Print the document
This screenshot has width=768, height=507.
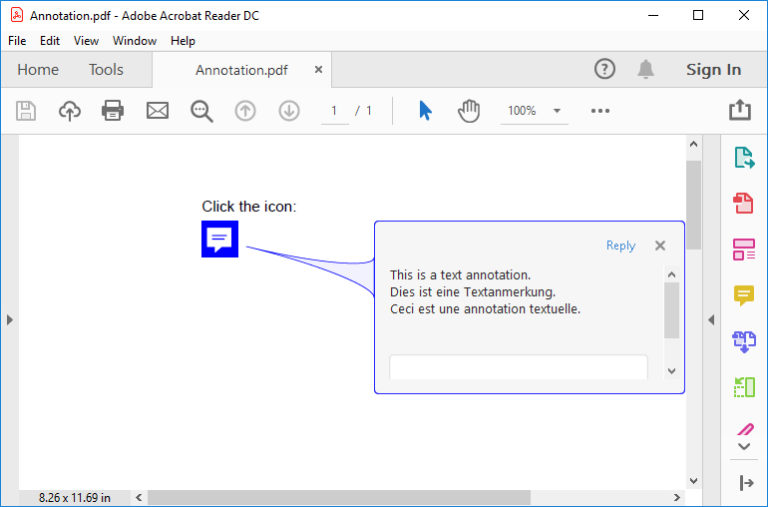(x=113, y=110)
